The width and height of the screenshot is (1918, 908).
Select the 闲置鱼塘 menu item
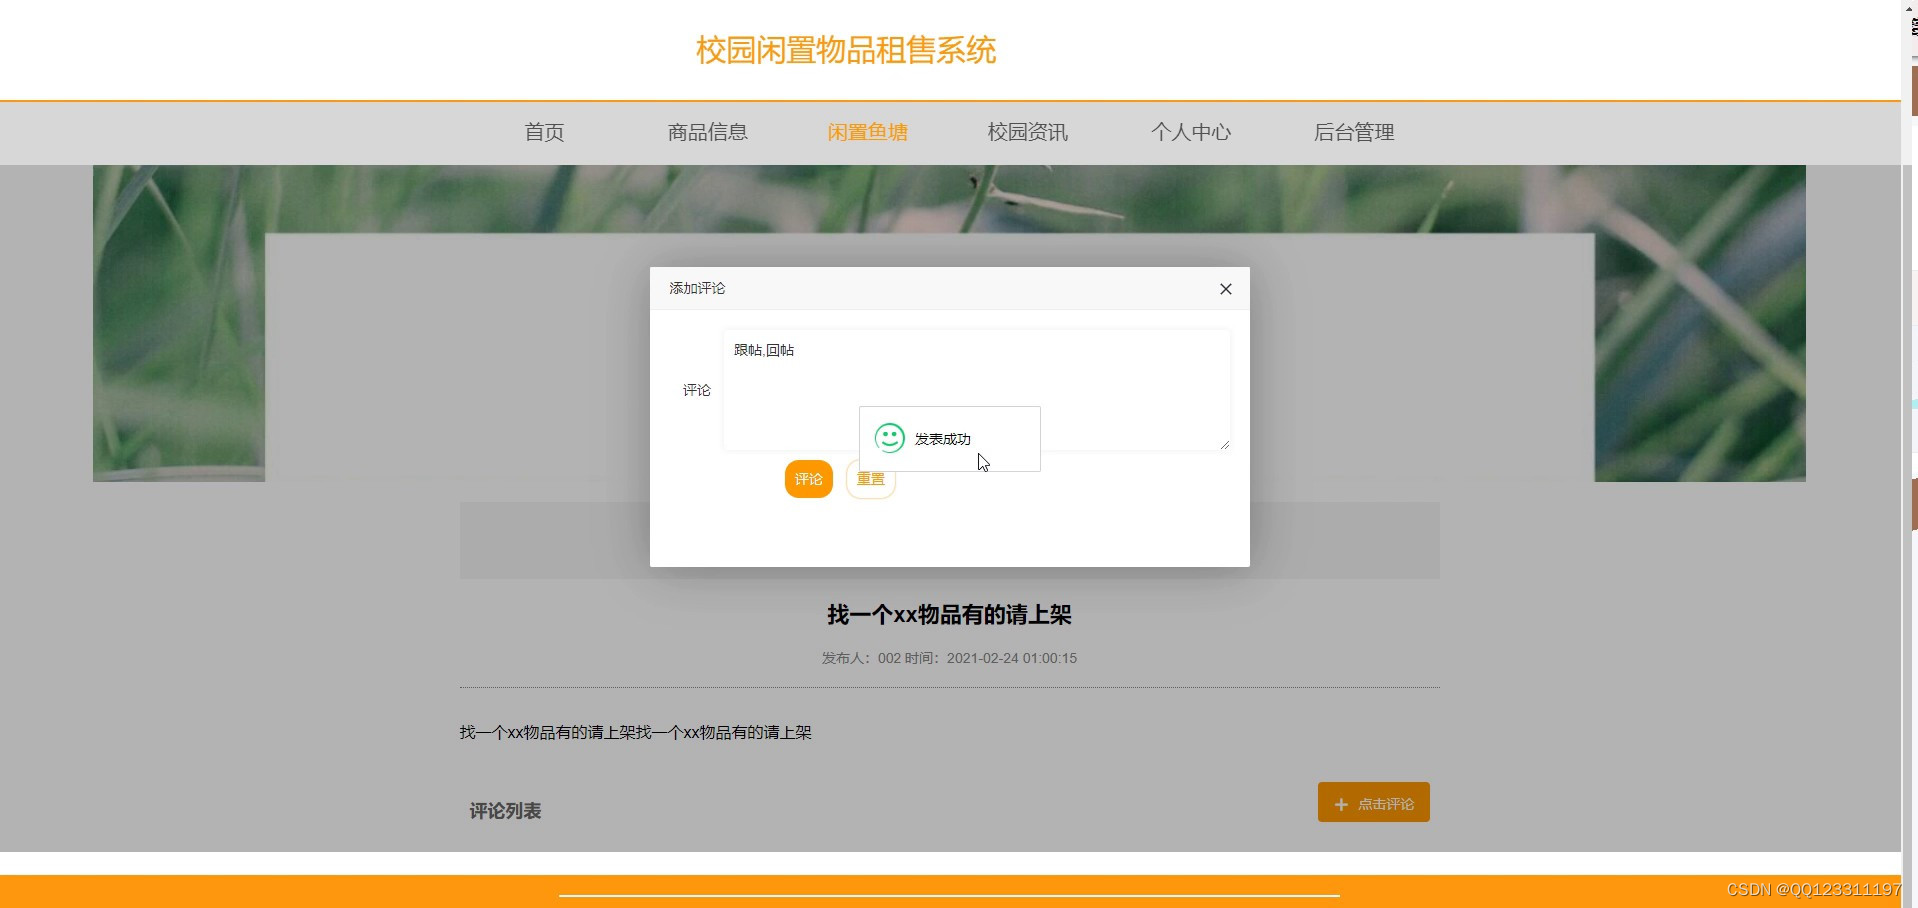point(866,132)
